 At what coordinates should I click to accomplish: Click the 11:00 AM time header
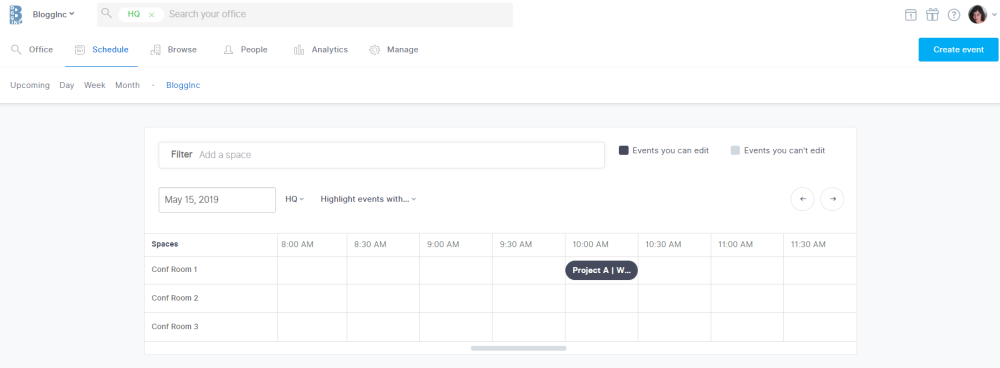[736, 244]
